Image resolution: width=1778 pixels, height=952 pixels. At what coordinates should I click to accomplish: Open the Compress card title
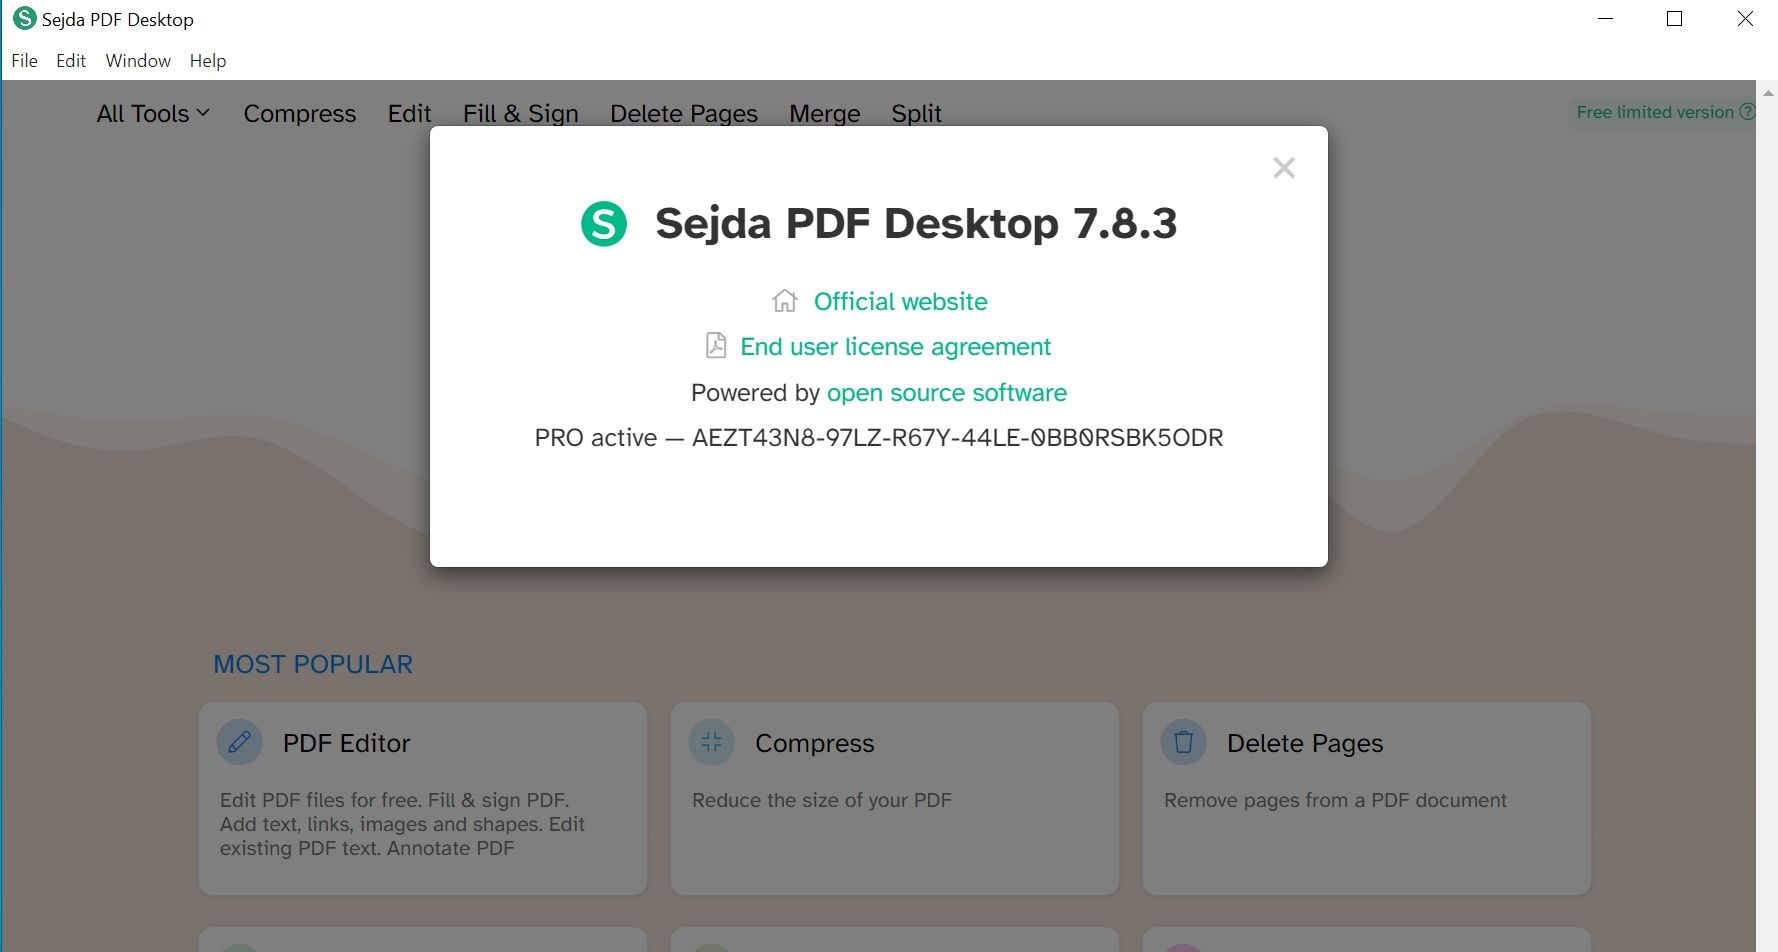pos(815,743)
